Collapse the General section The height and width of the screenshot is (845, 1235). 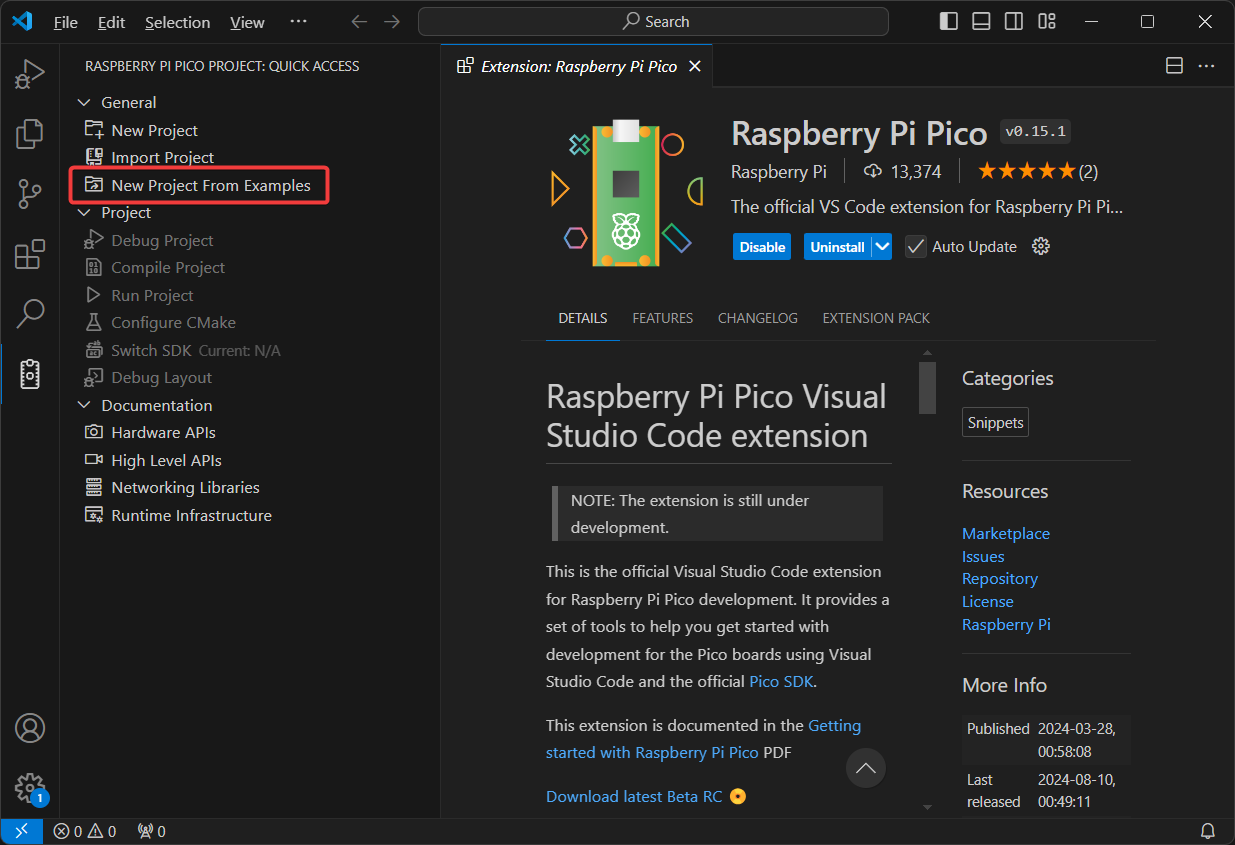(x=85, y=102)
